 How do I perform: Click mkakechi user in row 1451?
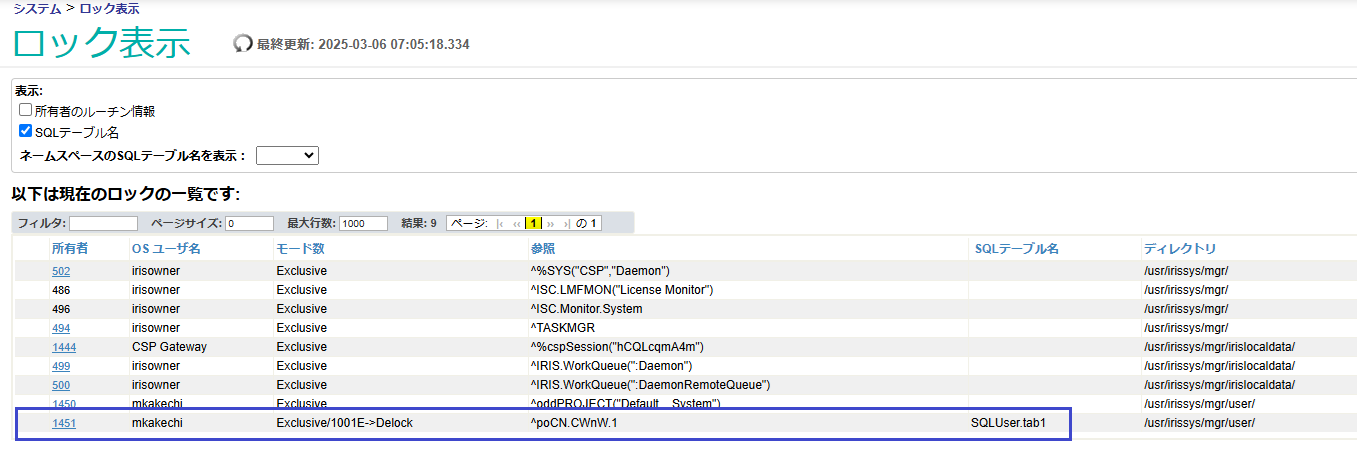(157, 423)
